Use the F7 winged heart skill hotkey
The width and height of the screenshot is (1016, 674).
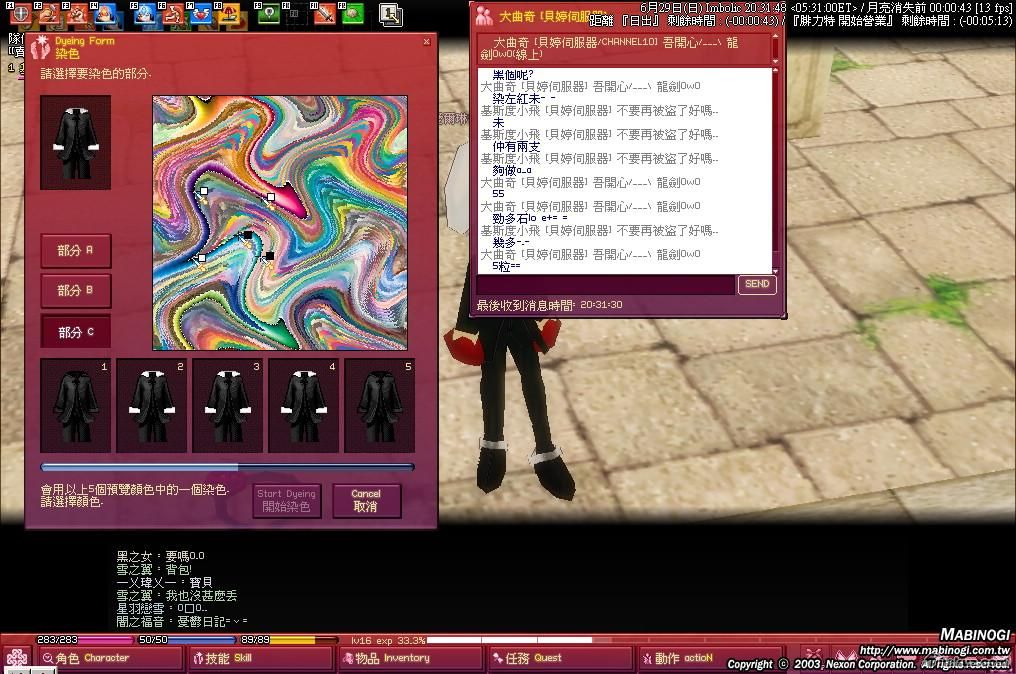201,13
